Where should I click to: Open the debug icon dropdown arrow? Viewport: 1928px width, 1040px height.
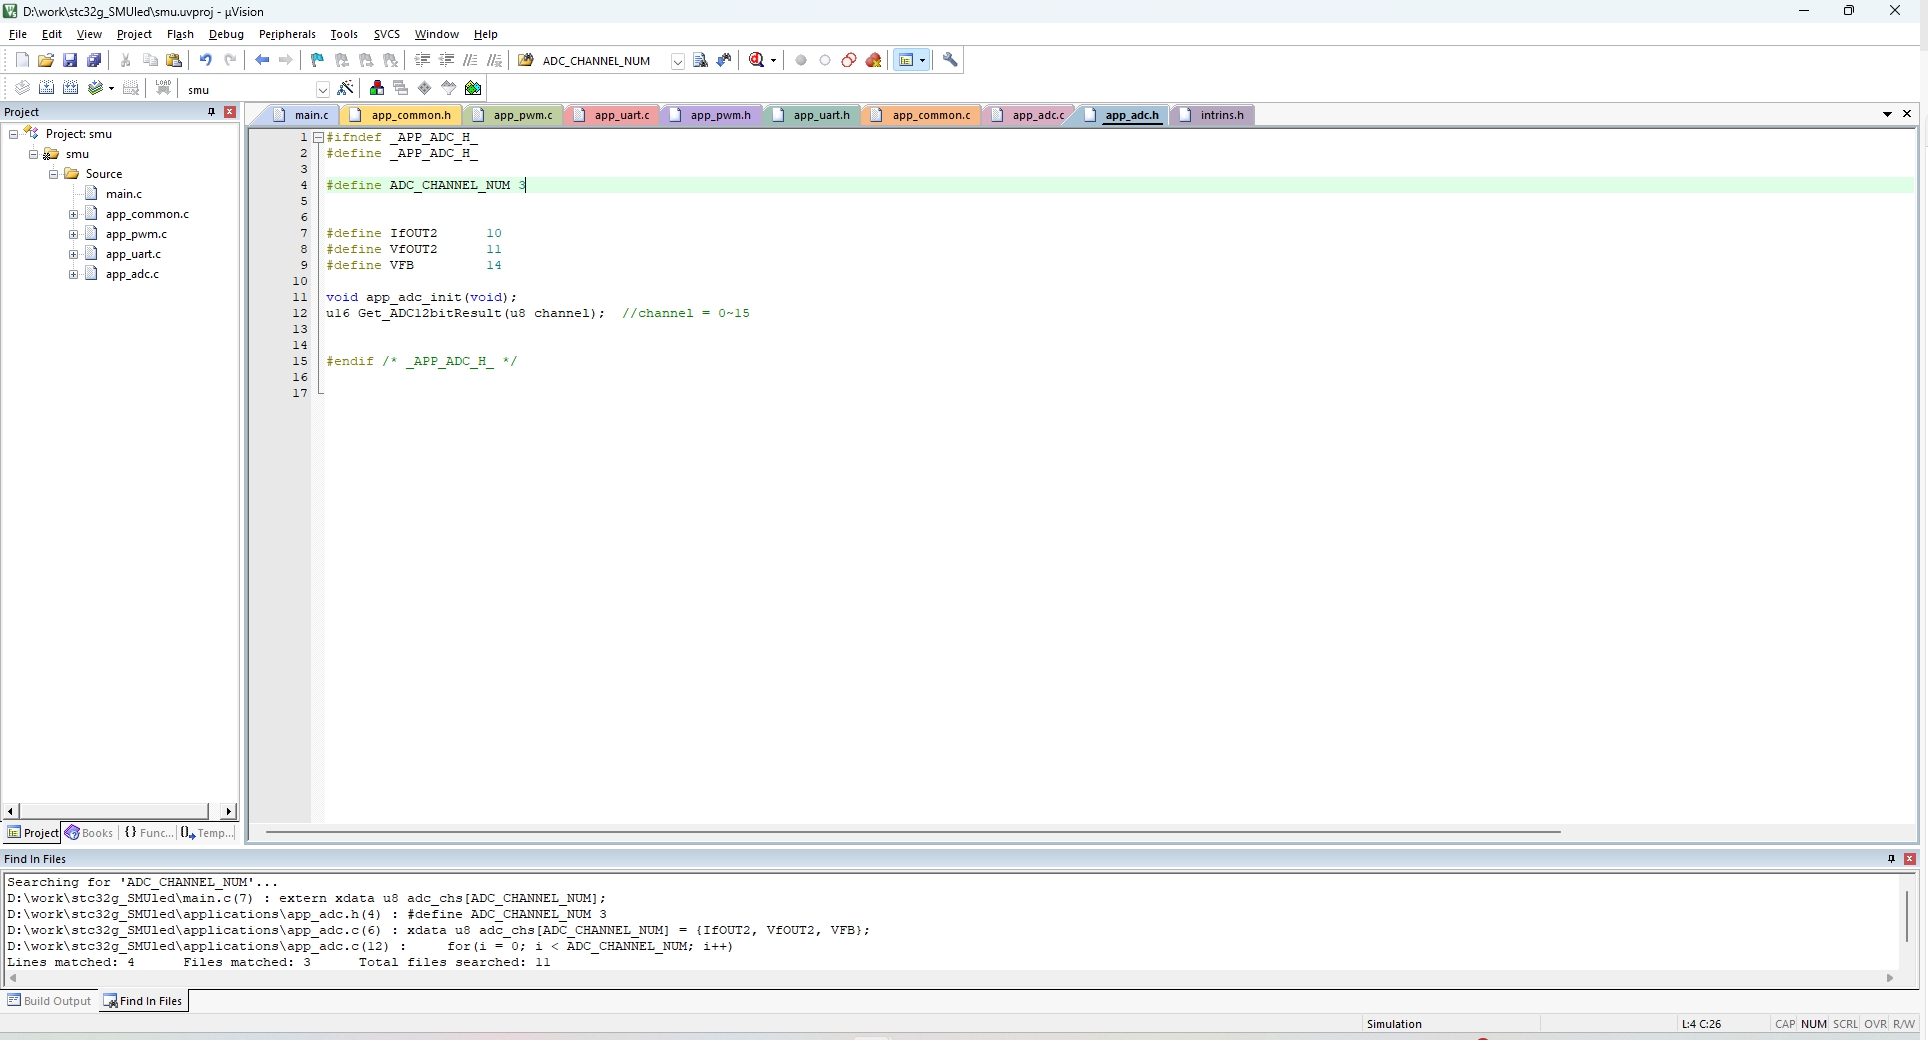(773, 61)
